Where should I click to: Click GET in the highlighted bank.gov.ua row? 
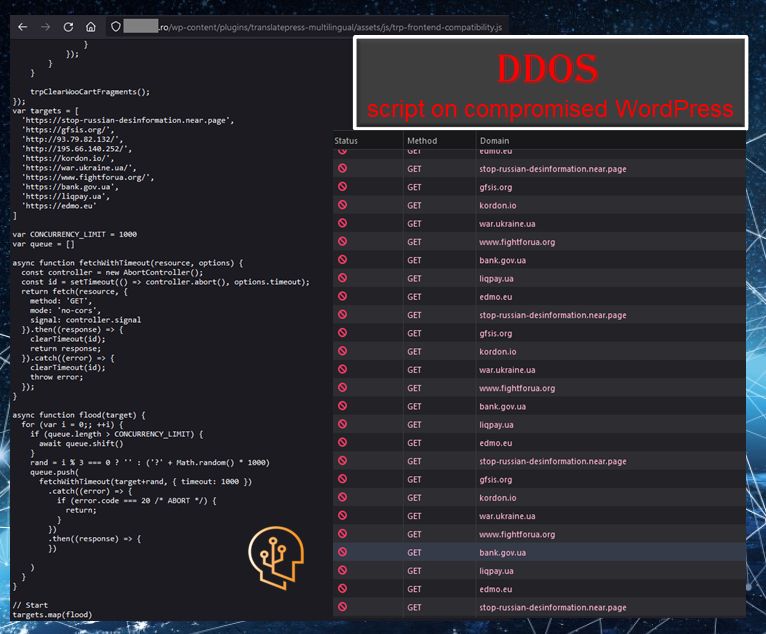(414, 553)
